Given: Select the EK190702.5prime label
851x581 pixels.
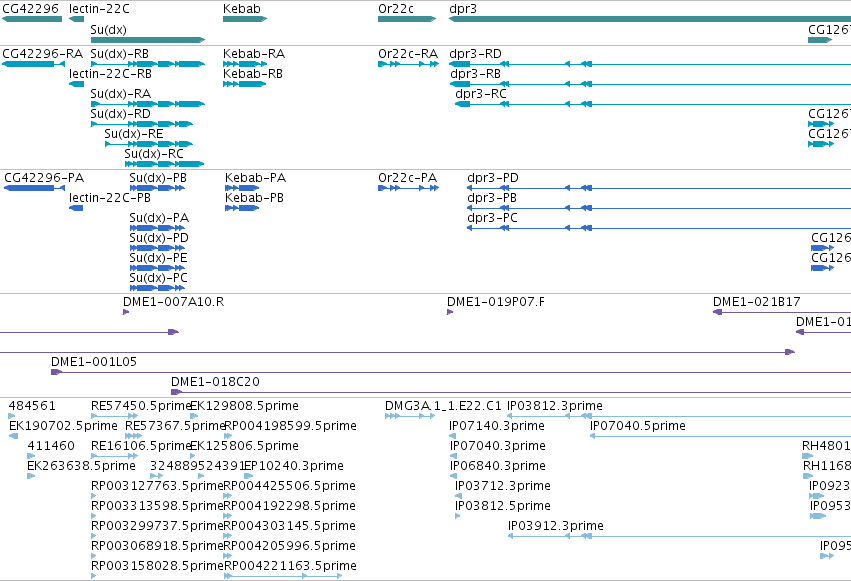Looking at the screenshot, I should coord(63,426).
